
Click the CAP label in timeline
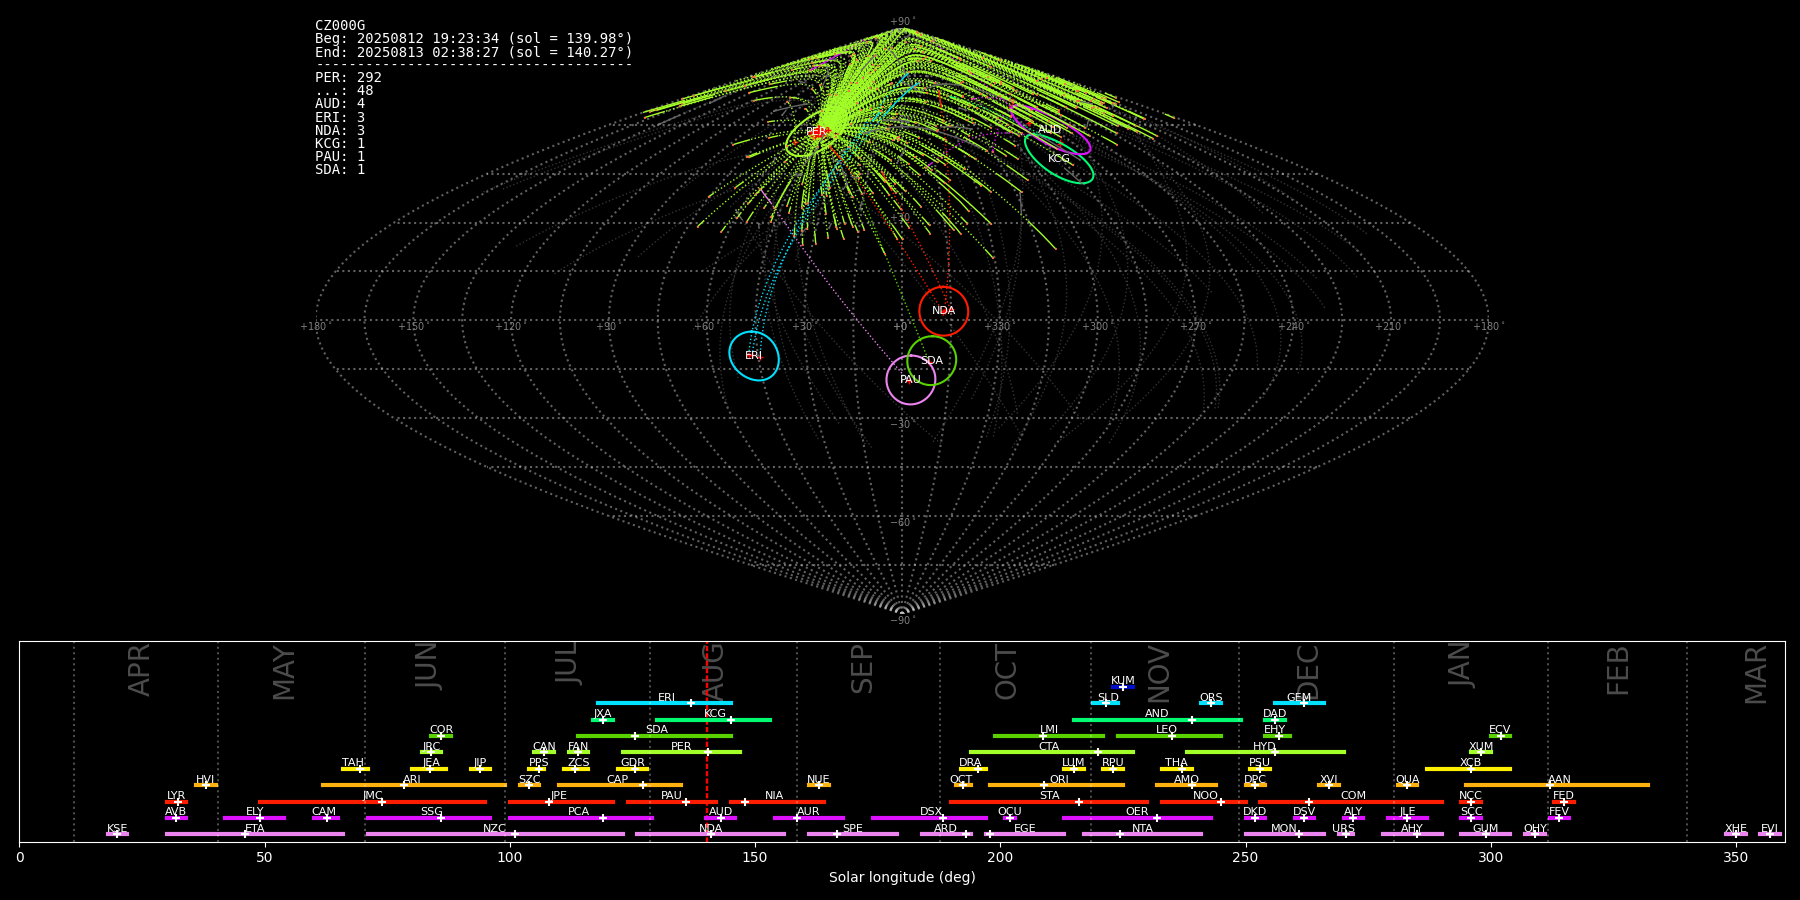click(x=618, y=780)
